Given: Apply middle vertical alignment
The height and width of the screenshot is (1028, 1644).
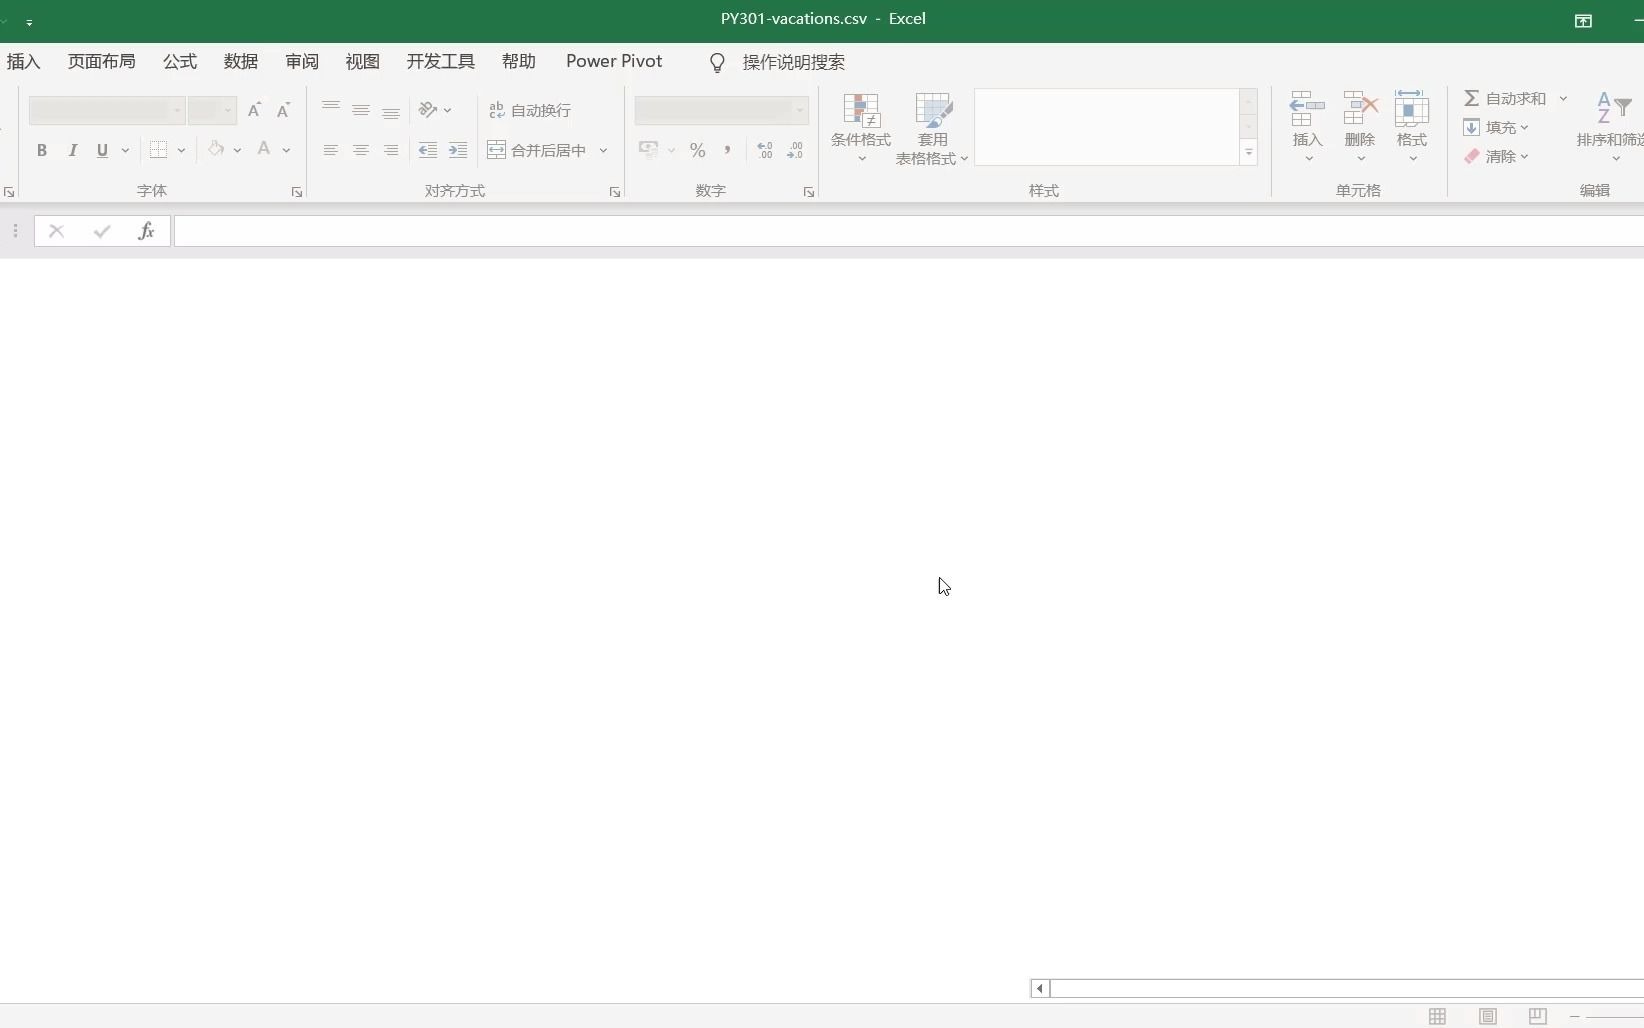Looking at the screenshot, I should pyautogui.click(x=361, y=110).
